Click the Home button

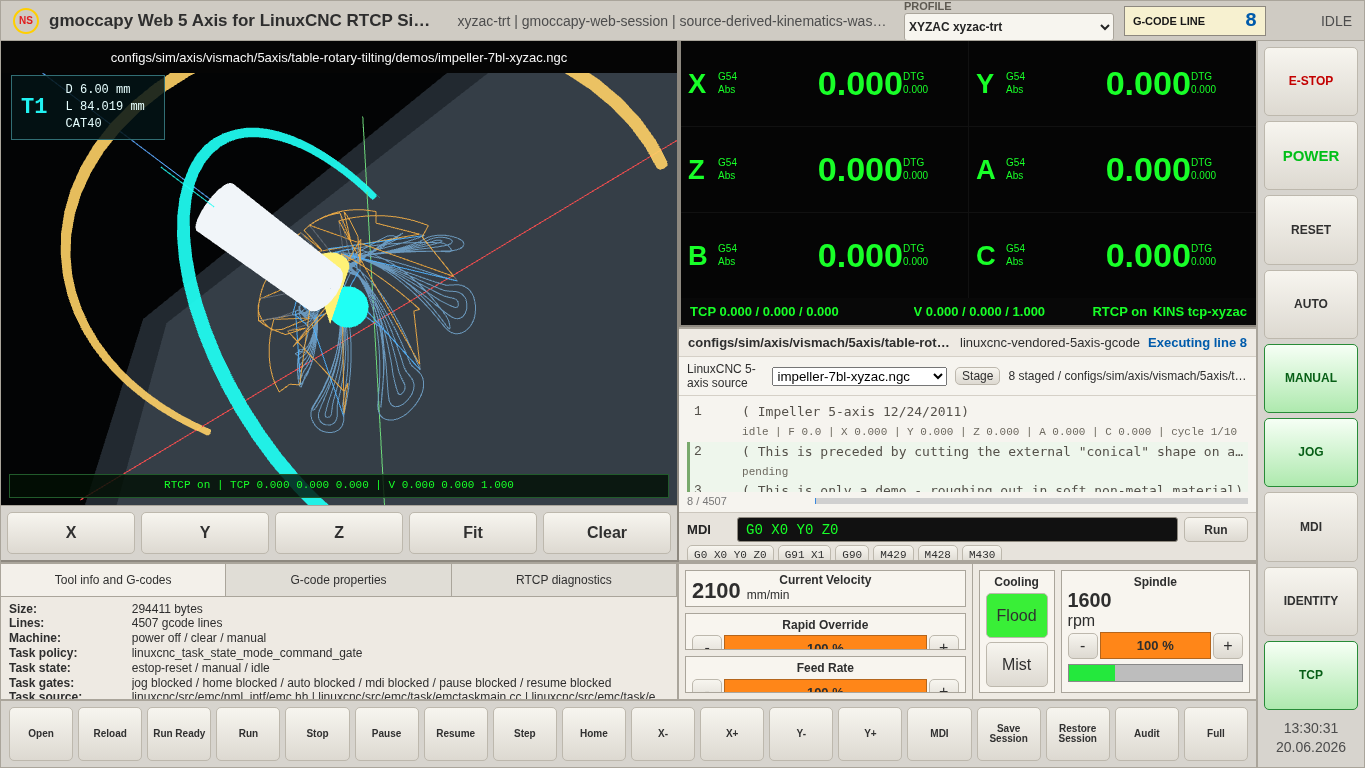pos(594,734)
